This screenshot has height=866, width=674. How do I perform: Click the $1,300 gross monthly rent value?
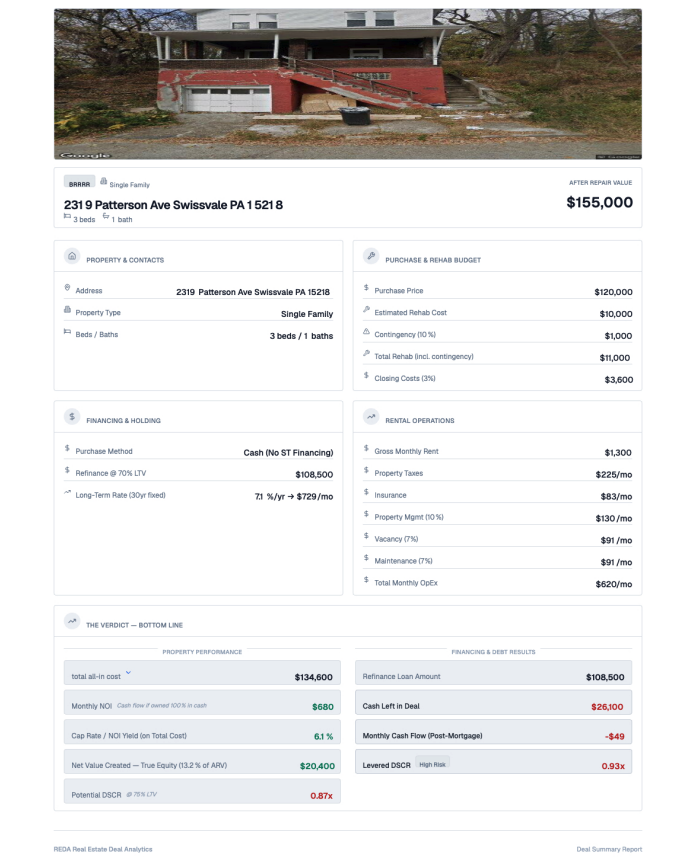[x=618, y=453]
